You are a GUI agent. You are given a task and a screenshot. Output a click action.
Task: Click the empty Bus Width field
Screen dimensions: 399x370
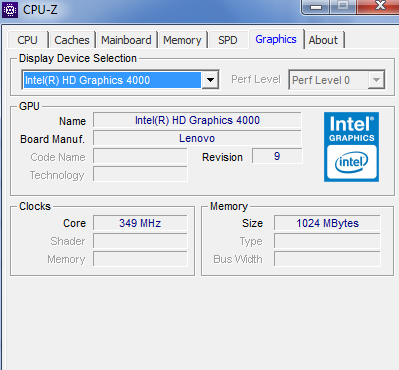(x=327, y=259)
